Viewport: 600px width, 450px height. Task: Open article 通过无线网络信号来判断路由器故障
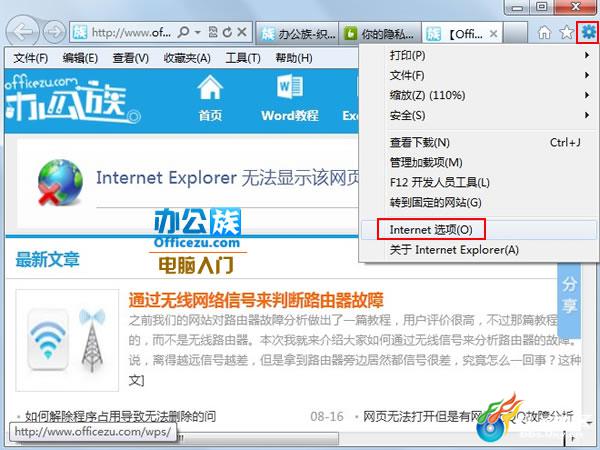point(256,300)
